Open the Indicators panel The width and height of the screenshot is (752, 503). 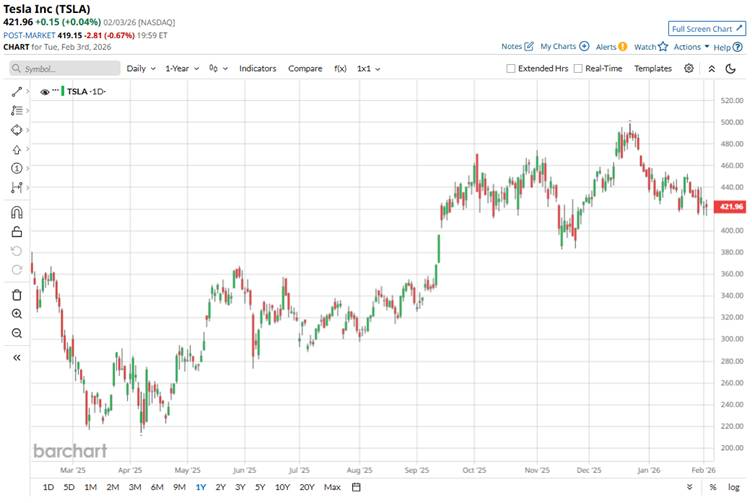tap(258, 69)
